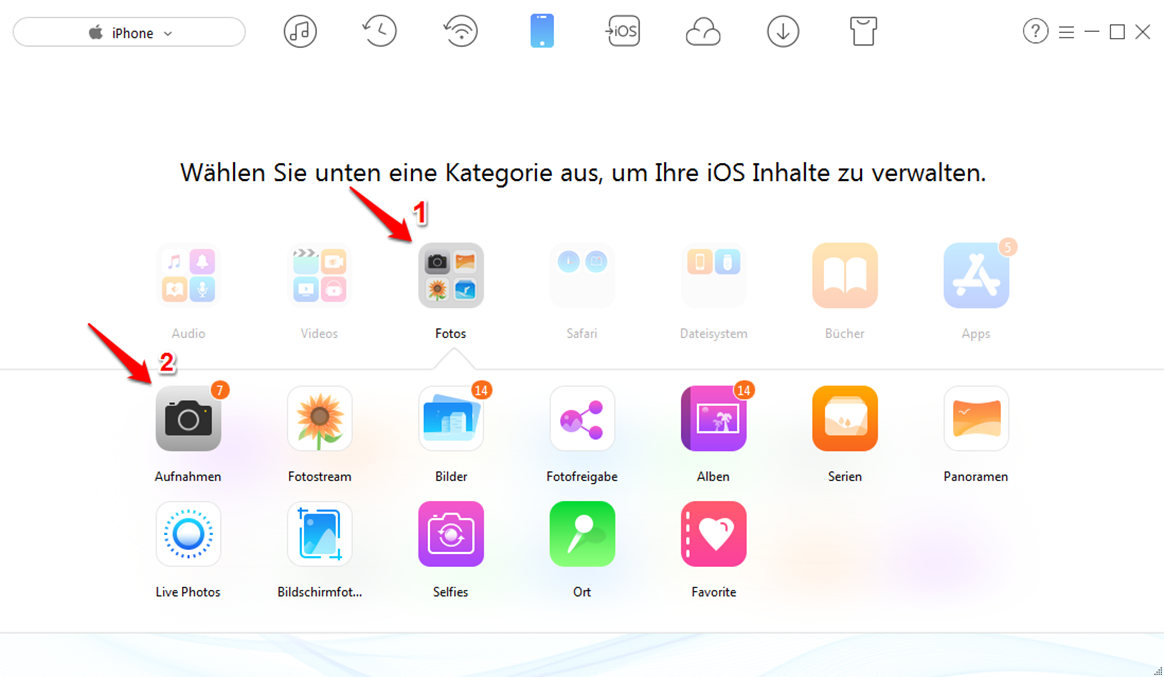Select the Bücher category
Image resolution: width=1164 pixels, height=677 pixels.
(845, 275)
